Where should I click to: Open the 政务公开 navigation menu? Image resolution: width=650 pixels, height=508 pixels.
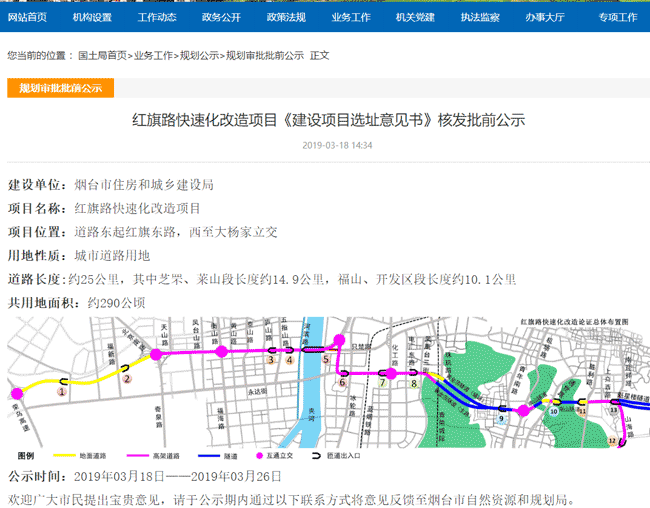pos(221,17)
